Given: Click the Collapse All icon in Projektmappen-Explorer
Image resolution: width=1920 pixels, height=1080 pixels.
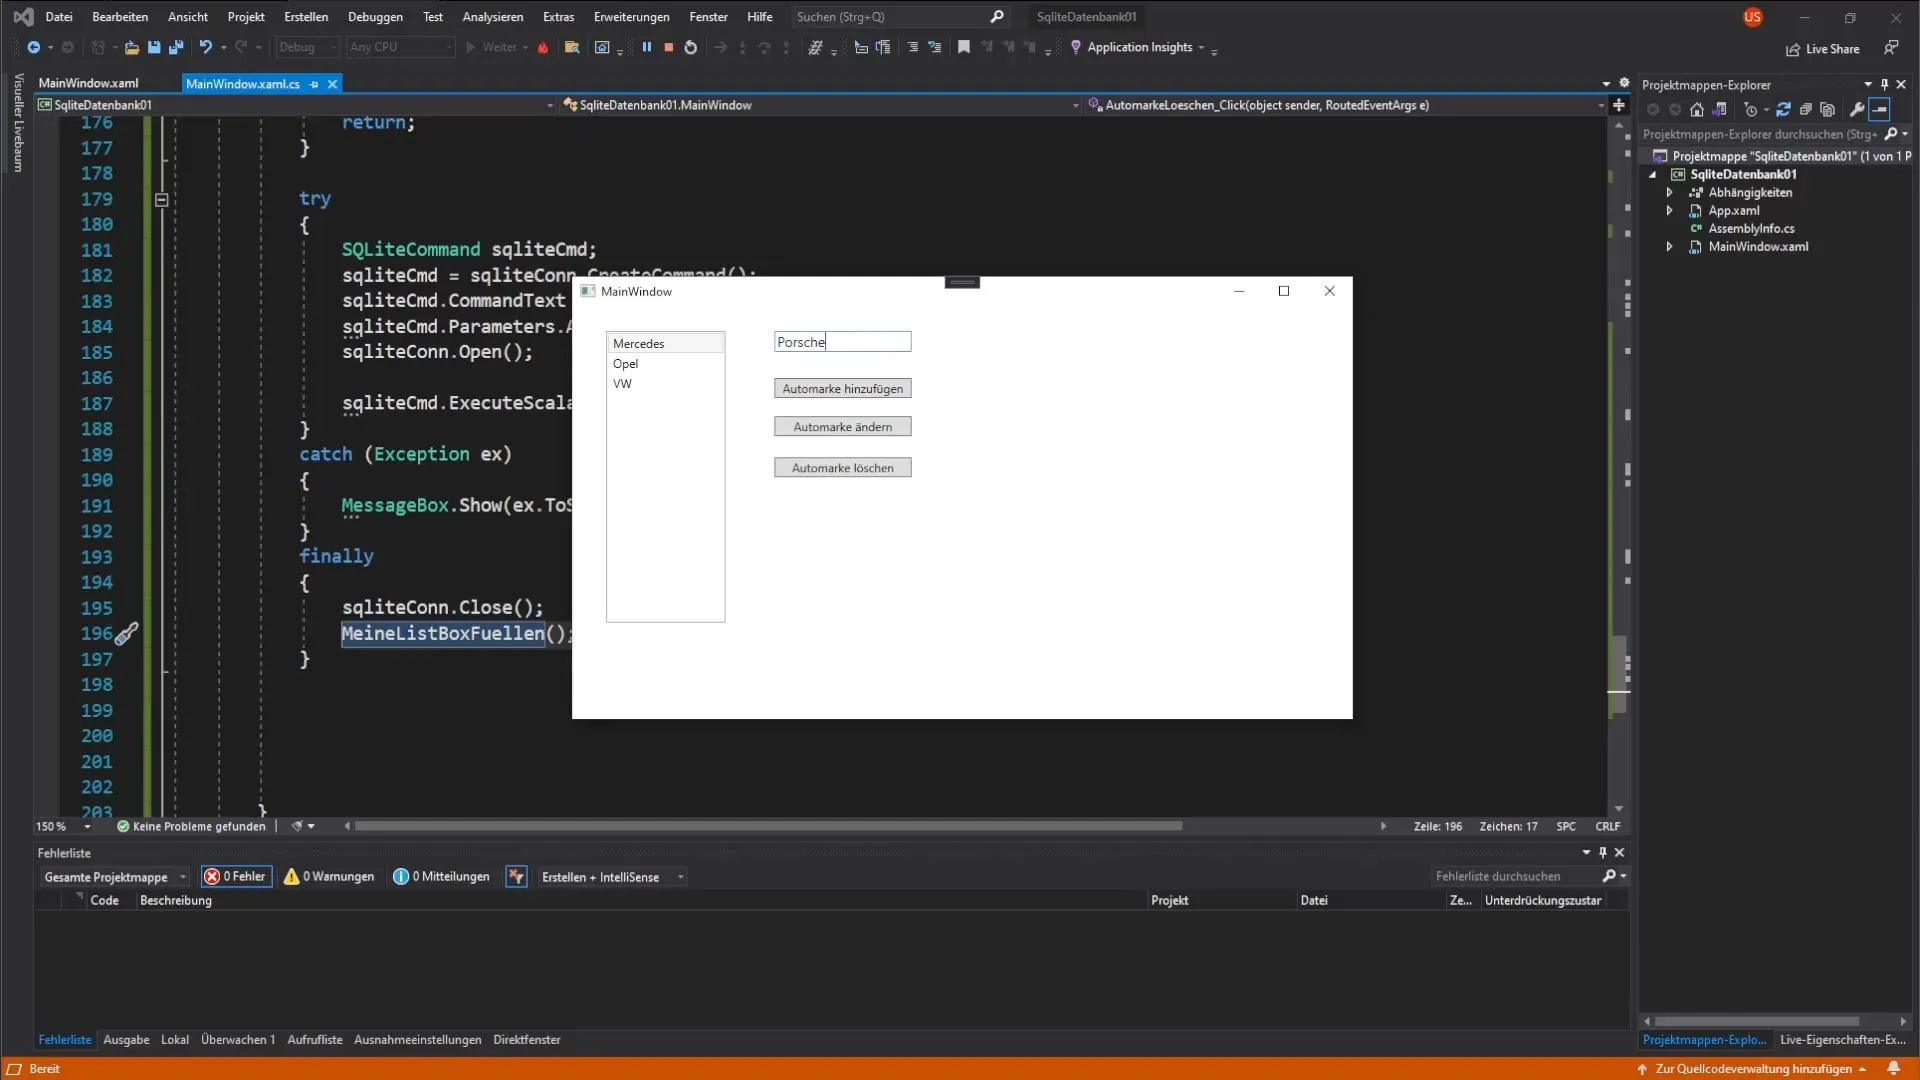Looking at the screenshot, I should click(1806, 110).
